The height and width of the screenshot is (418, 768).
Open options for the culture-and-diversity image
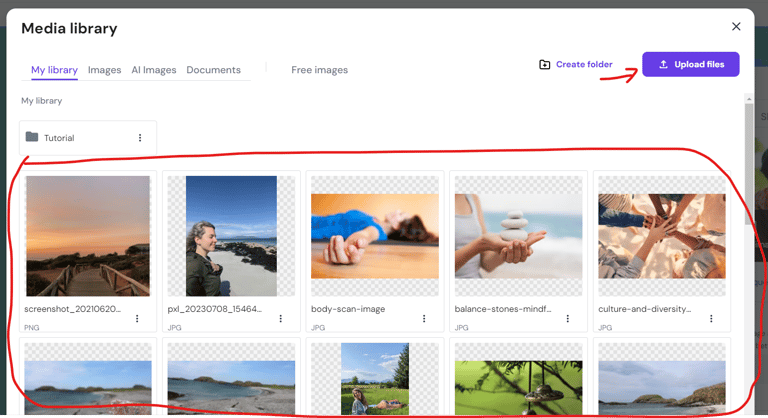(711, 319)
